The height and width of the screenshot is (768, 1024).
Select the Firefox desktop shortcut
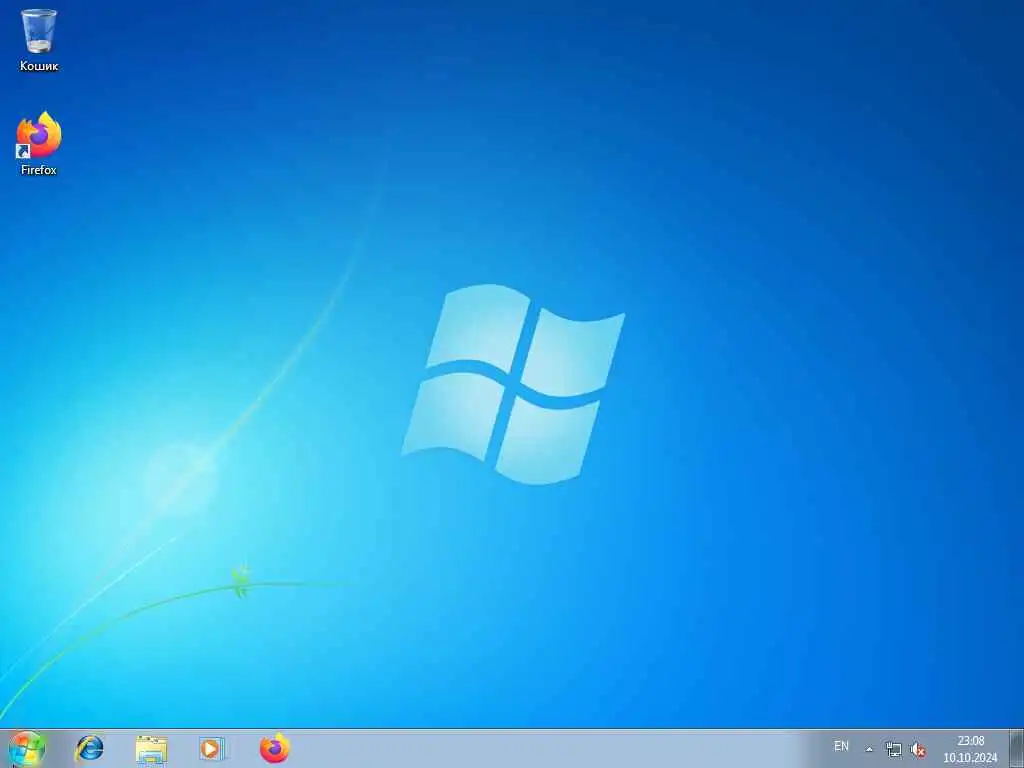tap(39, 144)
